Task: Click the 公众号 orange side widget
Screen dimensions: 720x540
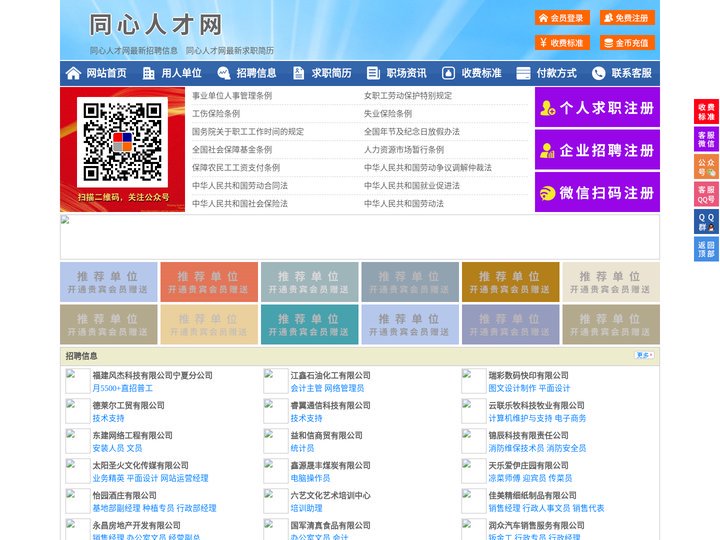Action: point(706,167)
